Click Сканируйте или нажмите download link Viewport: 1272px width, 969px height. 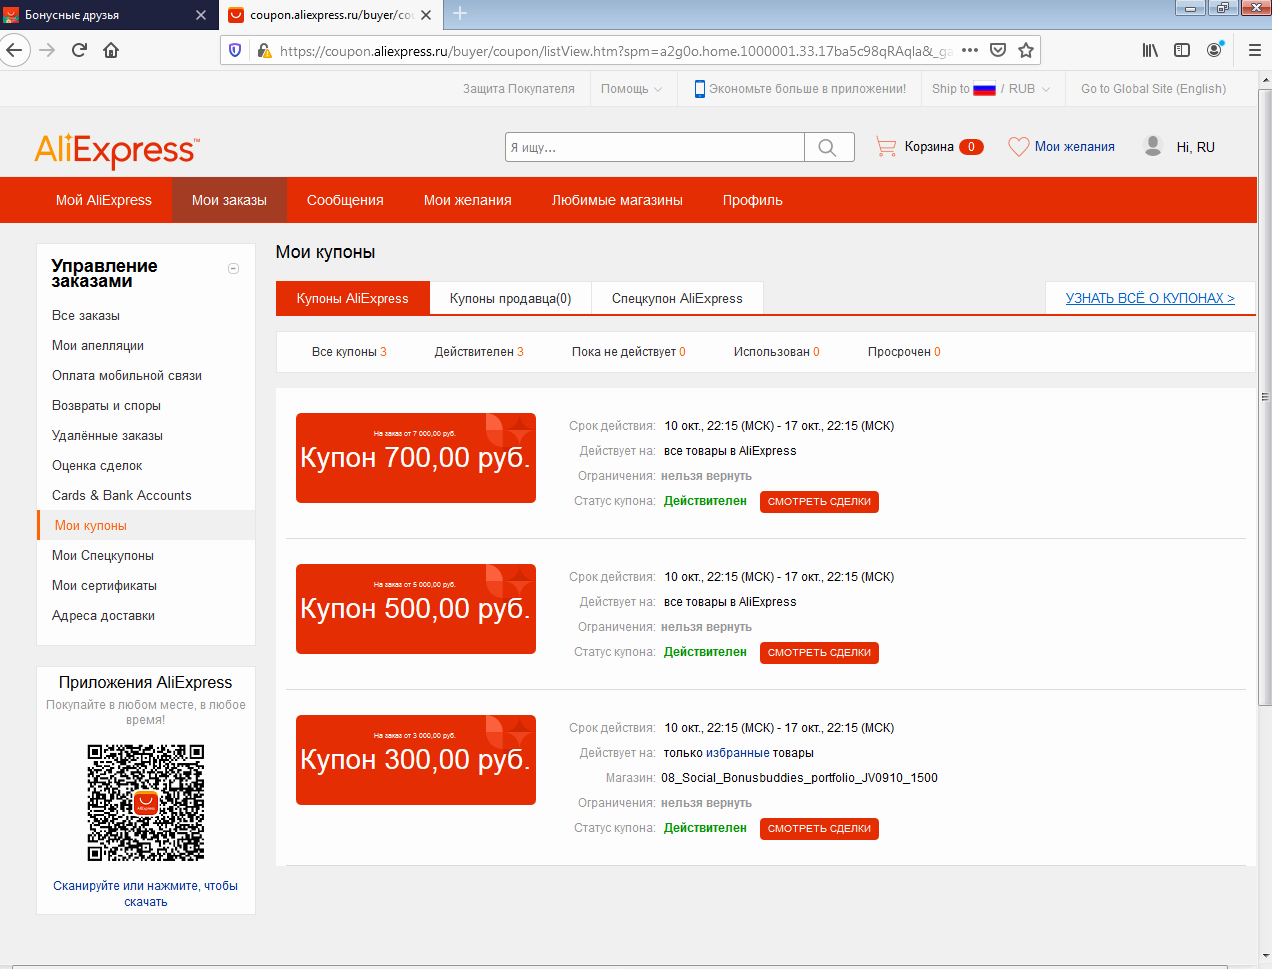146,894
